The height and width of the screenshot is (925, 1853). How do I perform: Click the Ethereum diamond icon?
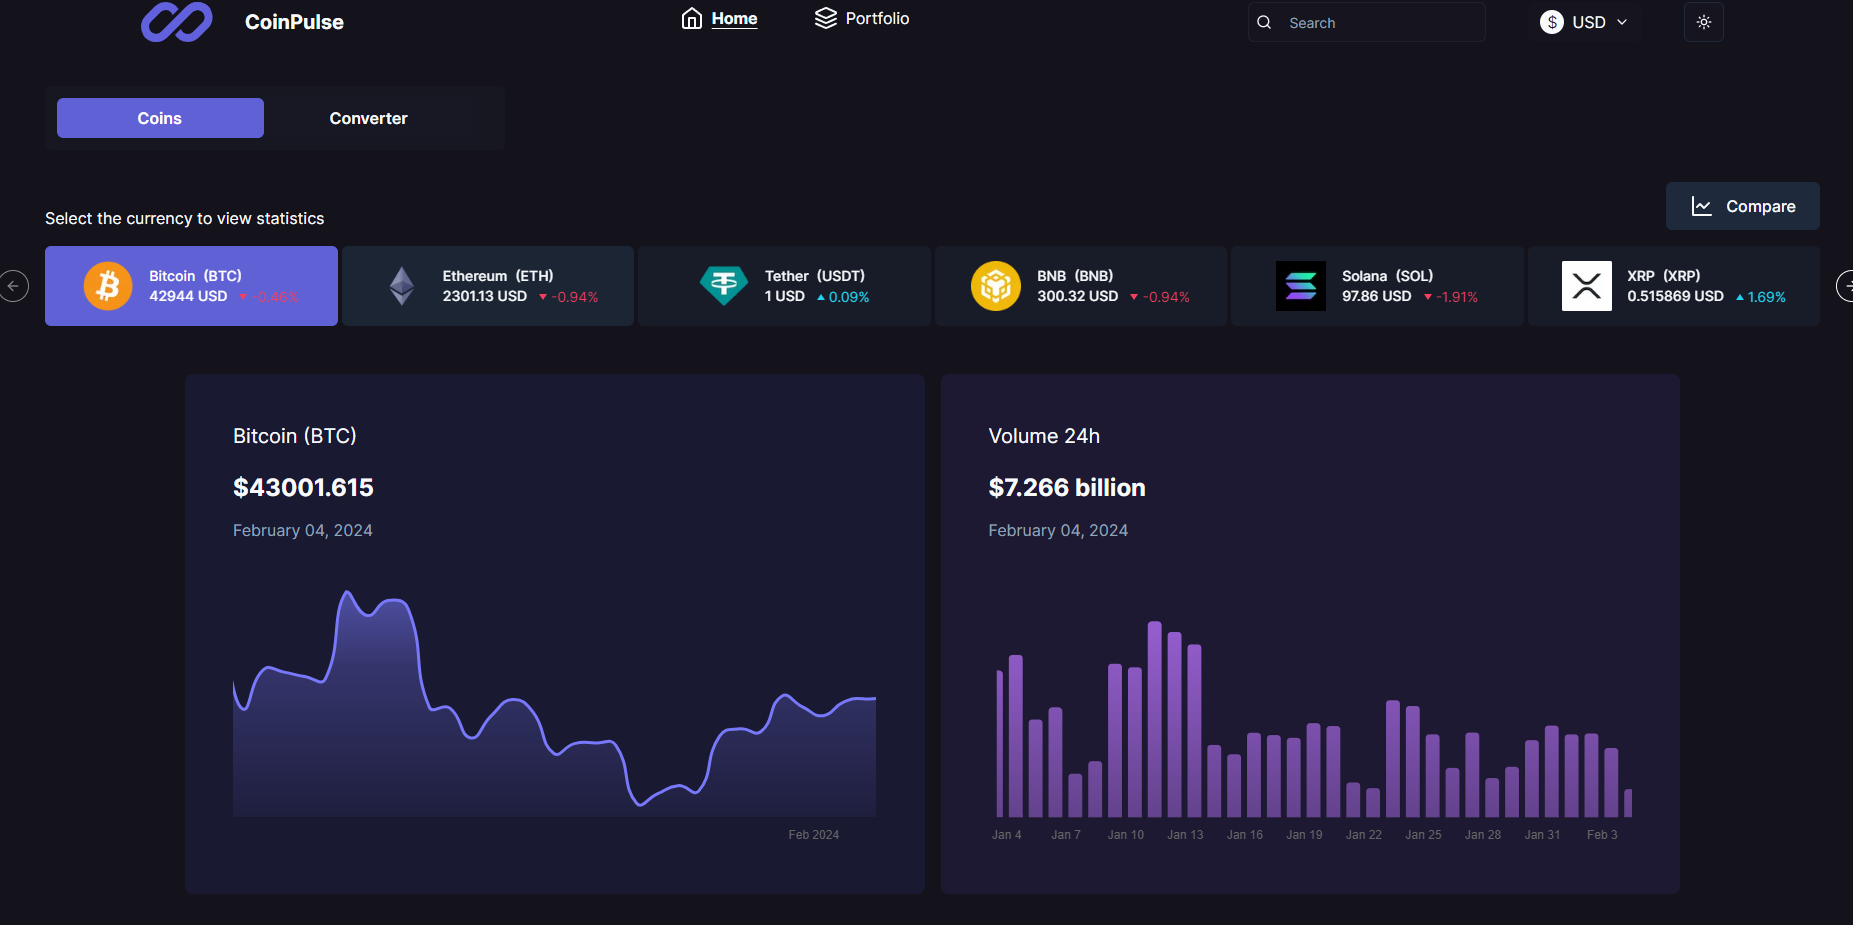coord(401,285)
